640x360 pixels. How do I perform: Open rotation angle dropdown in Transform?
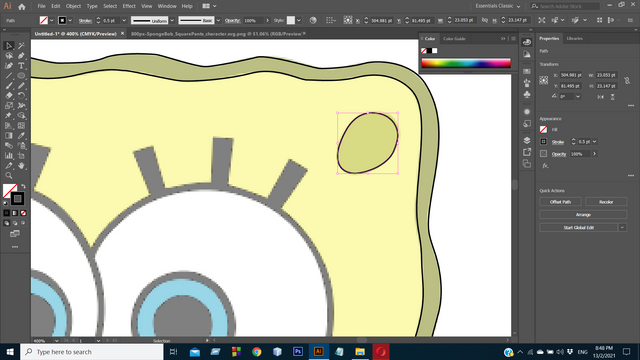(578, 97)
